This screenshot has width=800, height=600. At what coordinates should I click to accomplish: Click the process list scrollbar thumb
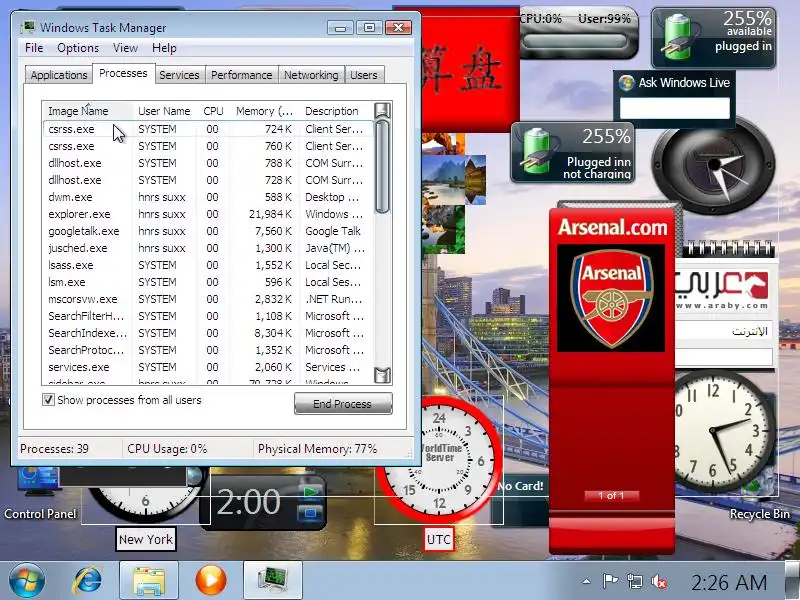[382, 166]
